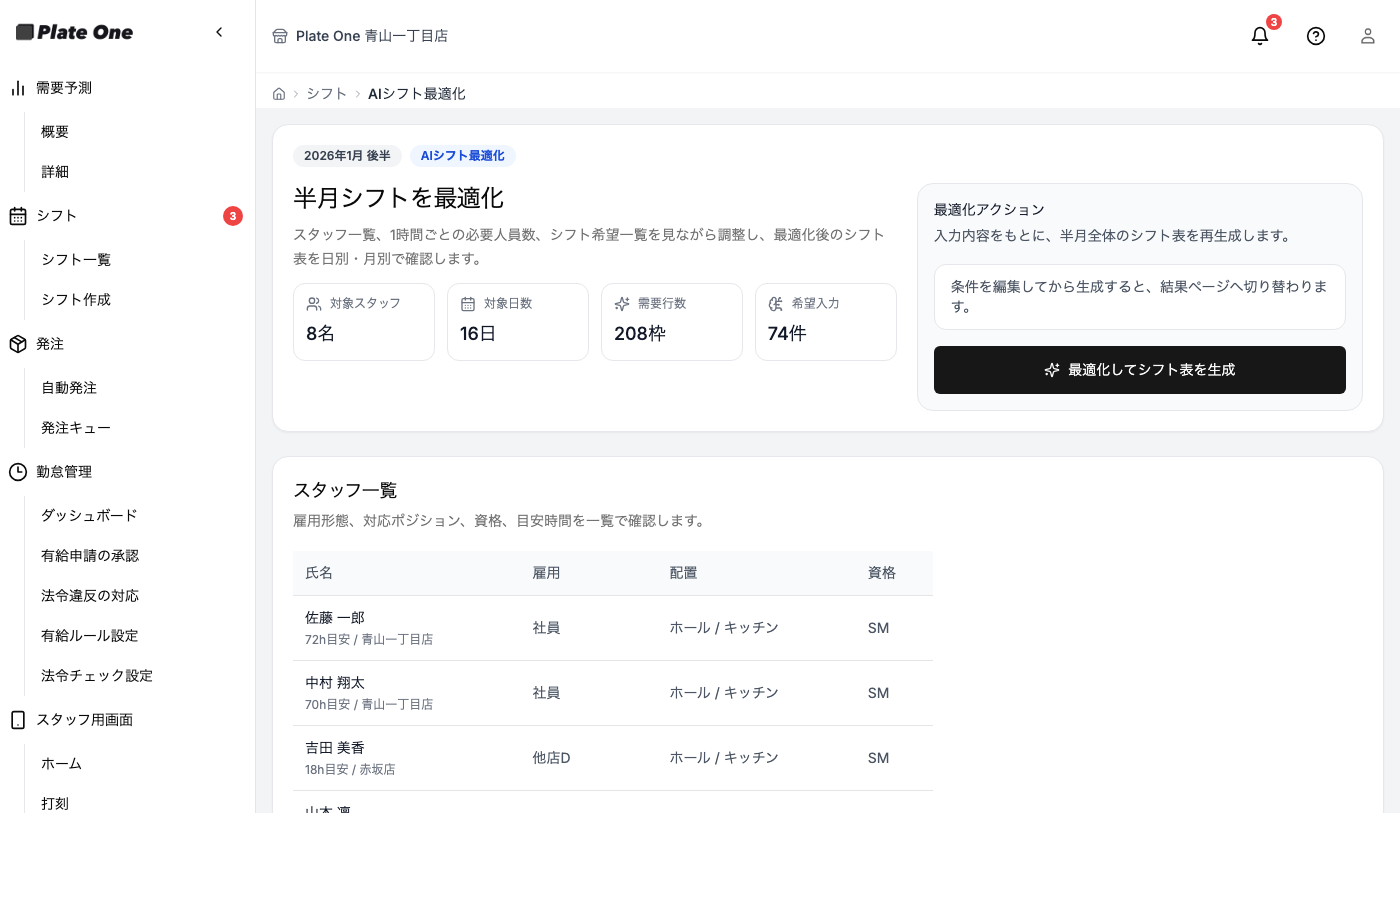Open the help question mark icon

pos(1316,36)
